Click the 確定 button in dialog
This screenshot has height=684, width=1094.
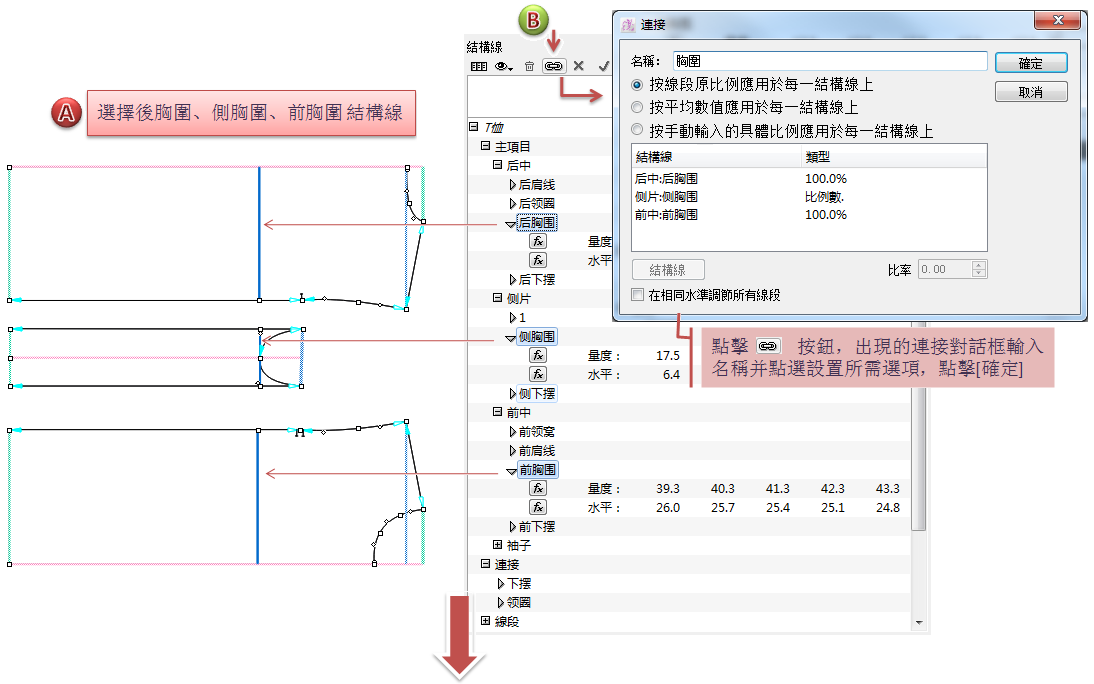[x=1030, y=63]
